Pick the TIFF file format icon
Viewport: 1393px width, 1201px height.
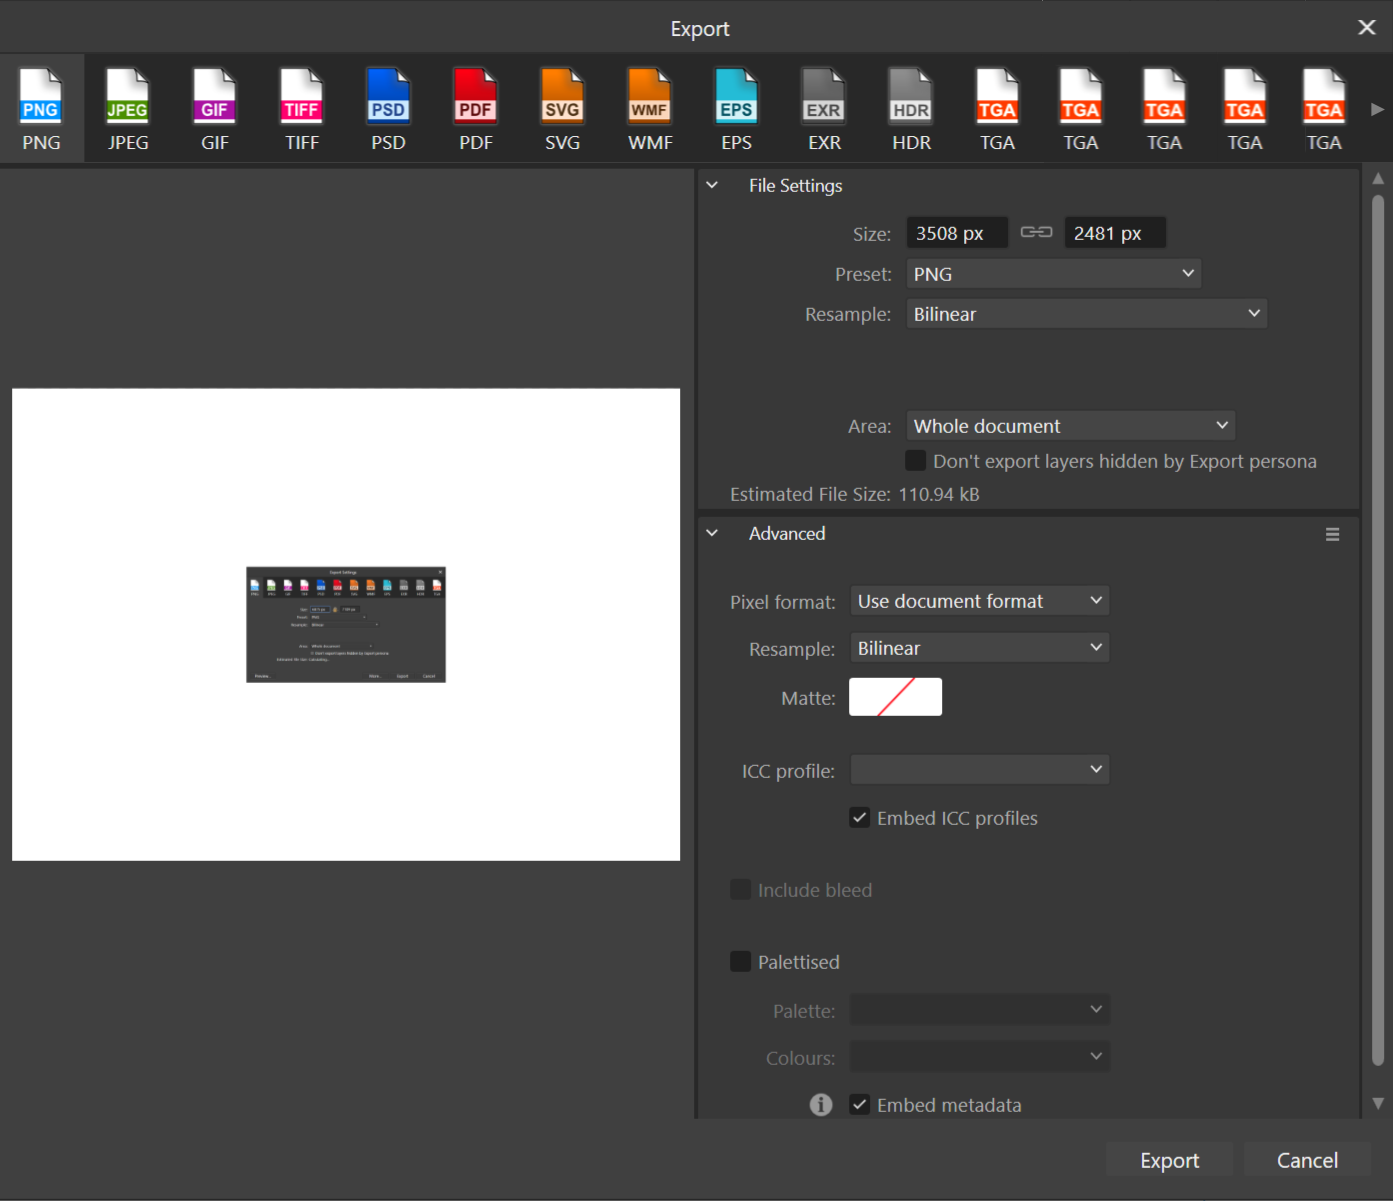click(301, 109)
